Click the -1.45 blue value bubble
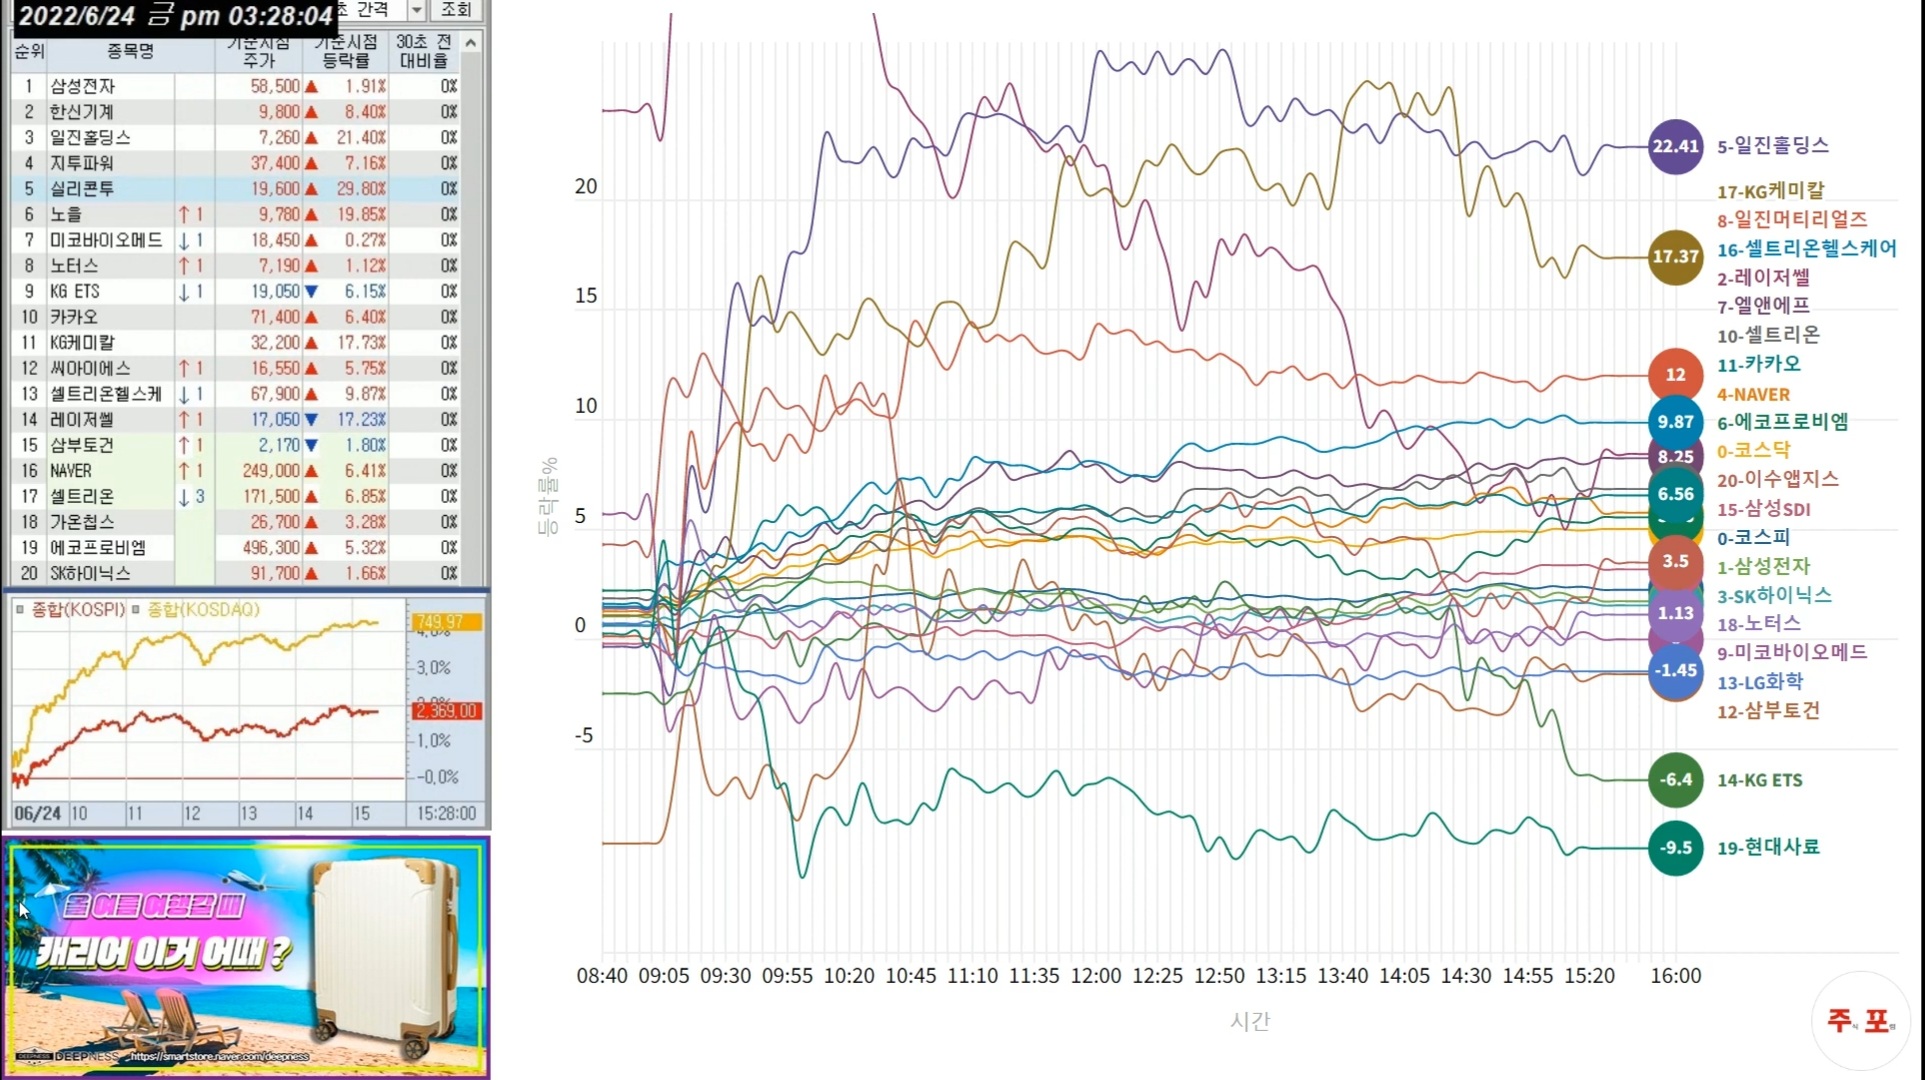 (x=1675, y=670)
